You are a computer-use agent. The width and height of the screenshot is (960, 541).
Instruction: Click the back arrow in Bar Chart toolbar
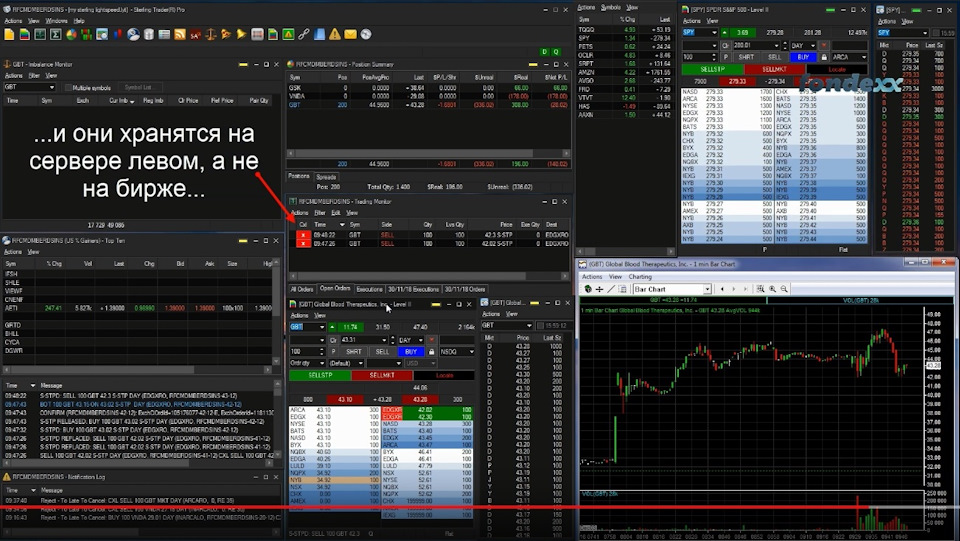722,289
